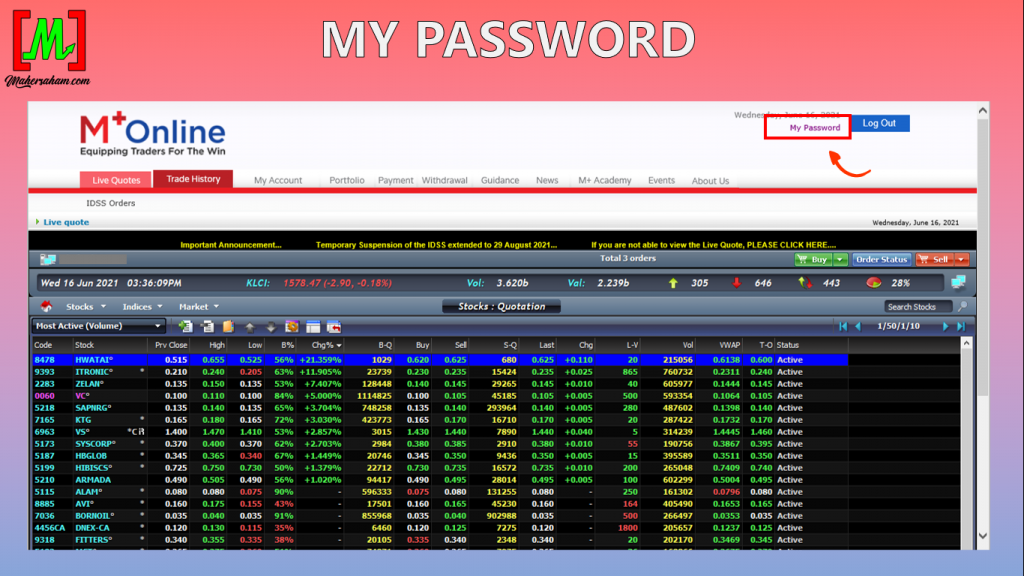
Task: Select the HWATAI stock row
Action: coord(96,359)
